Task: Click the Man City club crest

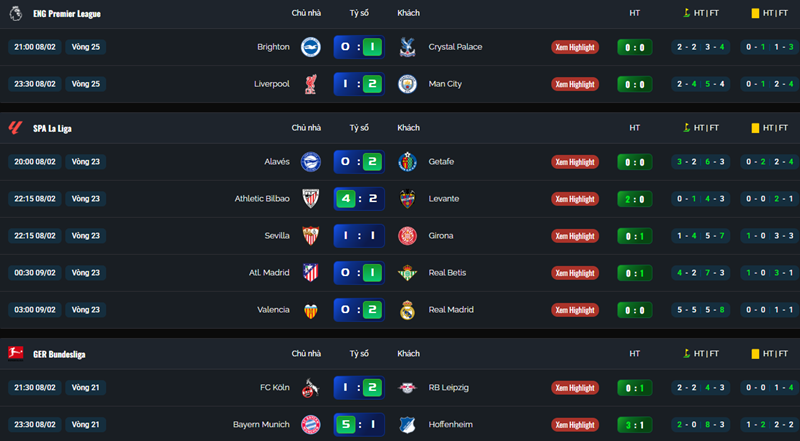Action: (x=405, y=84)
